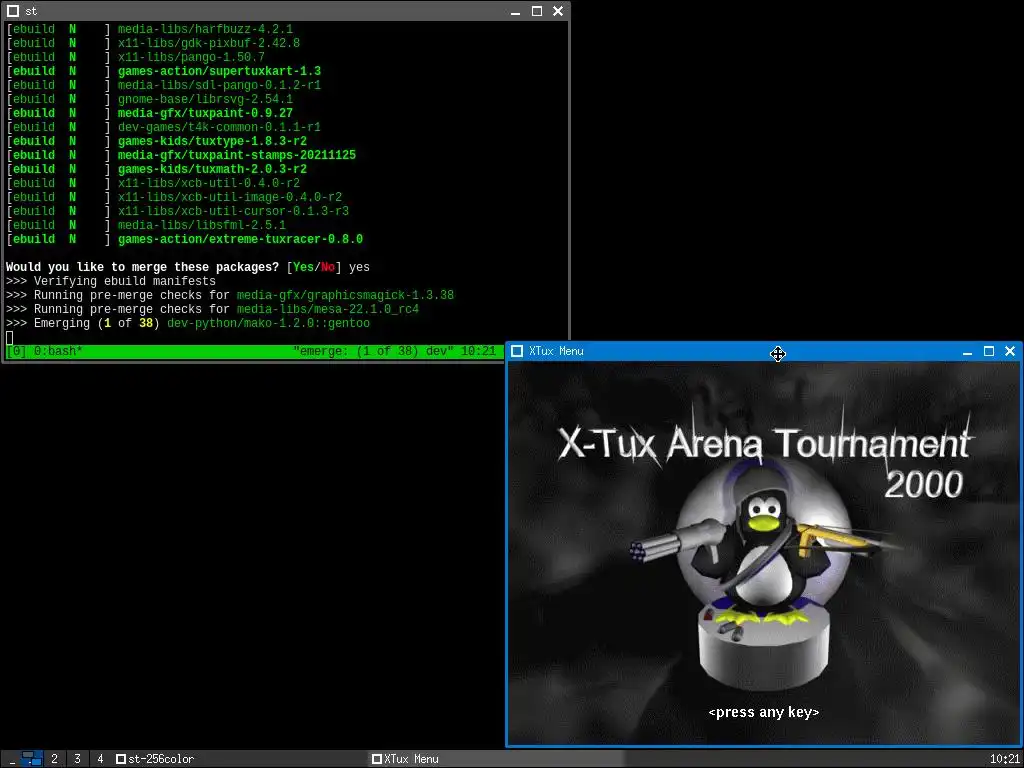Close the st terminal window
The height and width of the screenshot is (768, 1024).
click(x=558, y=11)
